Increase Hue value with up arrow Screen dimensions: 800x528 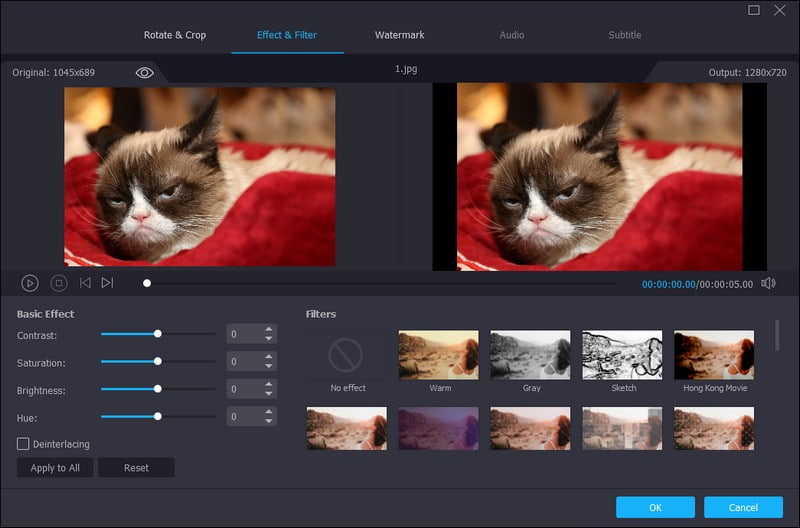click(269, 411)
